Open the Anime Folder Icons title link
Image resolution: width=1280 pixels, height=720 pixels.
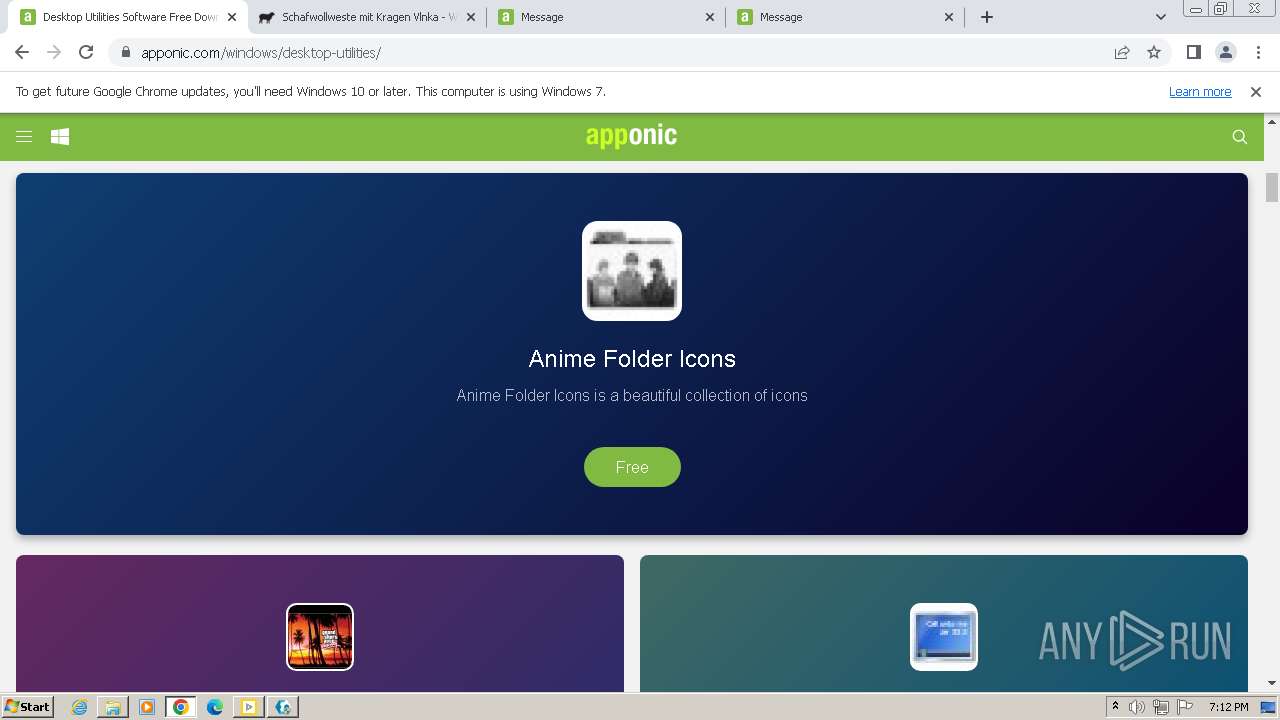(x=632, y=358)
